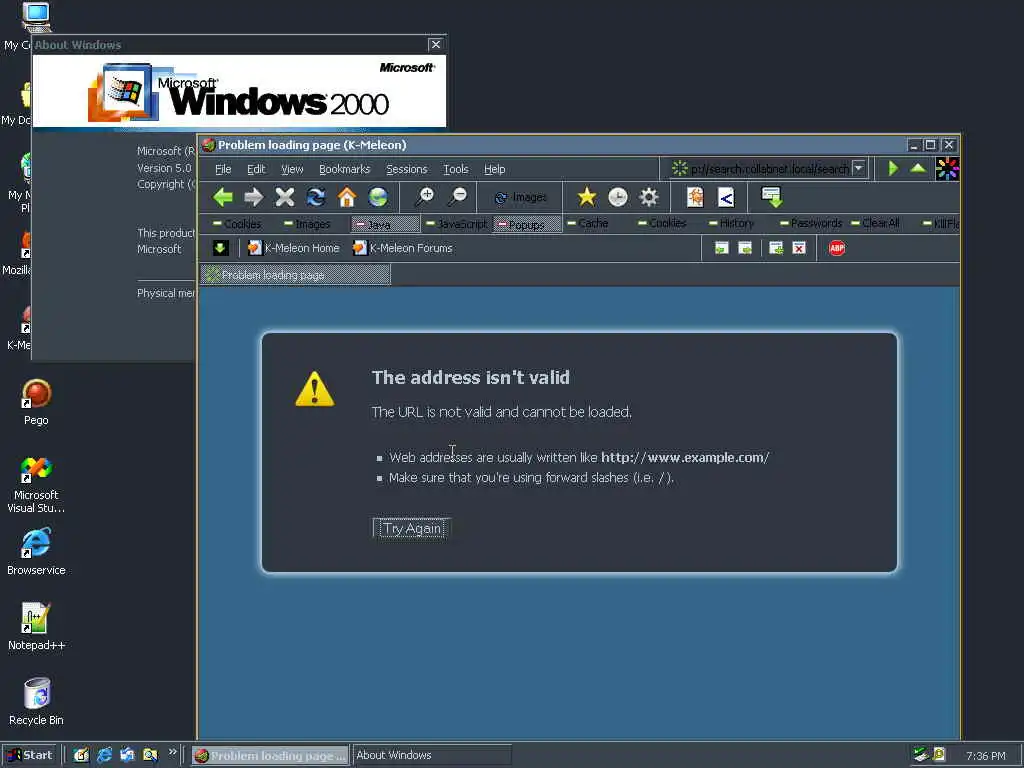Open the File menu
This screenshot has height=768, width=1024.
223,169
